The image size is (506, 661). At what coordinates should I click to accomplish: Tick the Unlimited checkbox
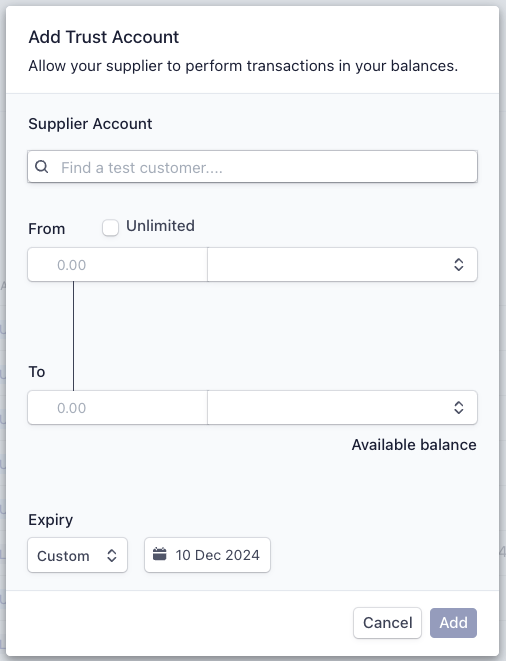(x=110, y=228)
